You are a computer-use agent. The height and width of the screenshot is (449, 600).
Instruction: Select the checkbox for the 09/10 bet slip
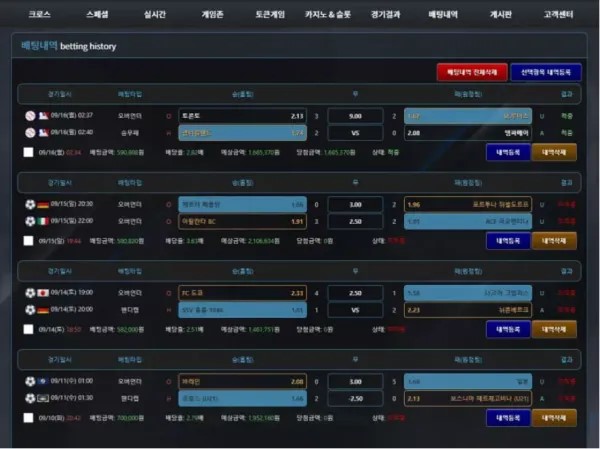[29, 417]
